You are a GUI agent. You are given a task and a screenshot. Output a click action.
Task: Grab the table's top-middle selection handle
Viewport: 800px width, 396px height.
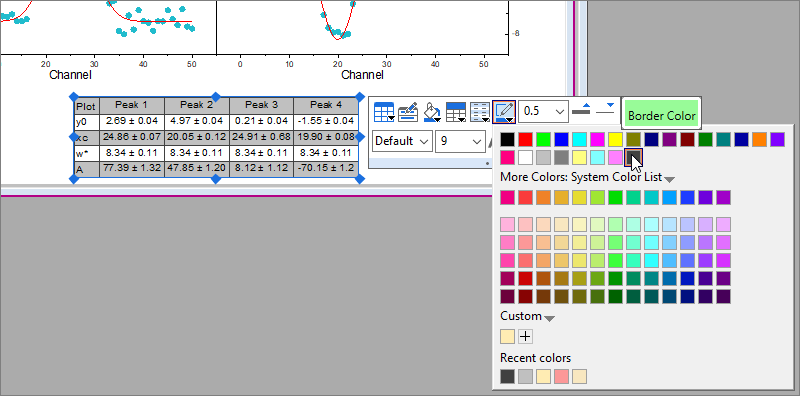(x=216, y=96)
